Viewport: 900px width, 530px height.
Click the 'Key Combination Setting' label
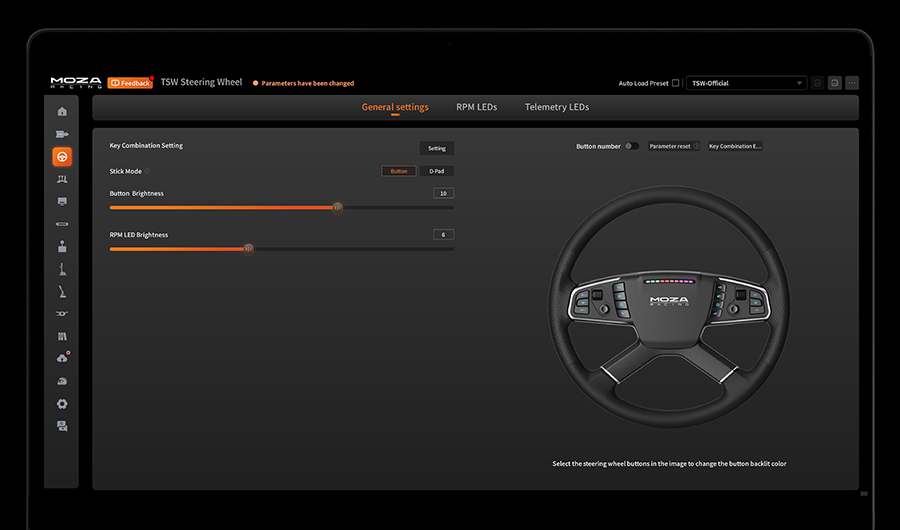[x=146, y=145]
